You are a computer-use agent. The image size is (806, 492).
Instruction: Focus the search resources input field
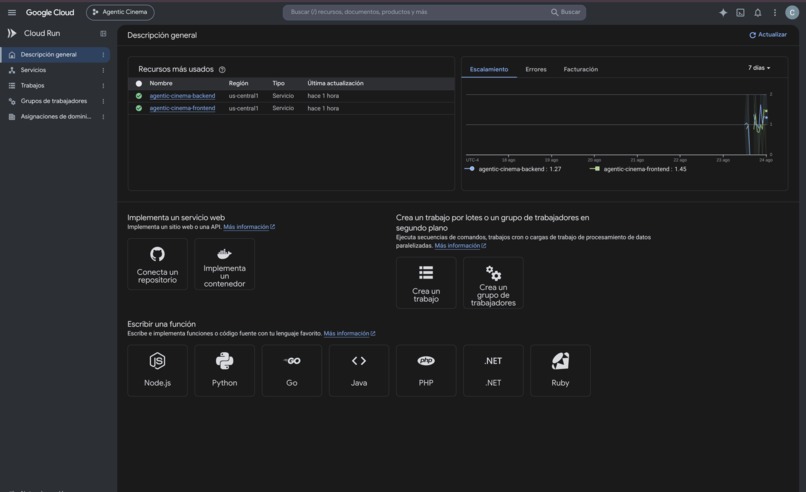pyautogui.click(x=416, y=12)
